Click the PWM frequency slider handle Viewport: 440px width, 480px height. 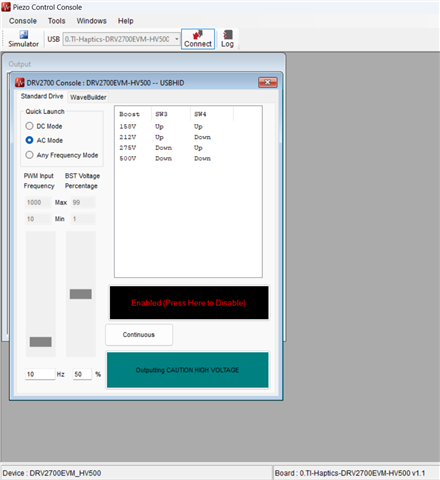tap(41, 342)
